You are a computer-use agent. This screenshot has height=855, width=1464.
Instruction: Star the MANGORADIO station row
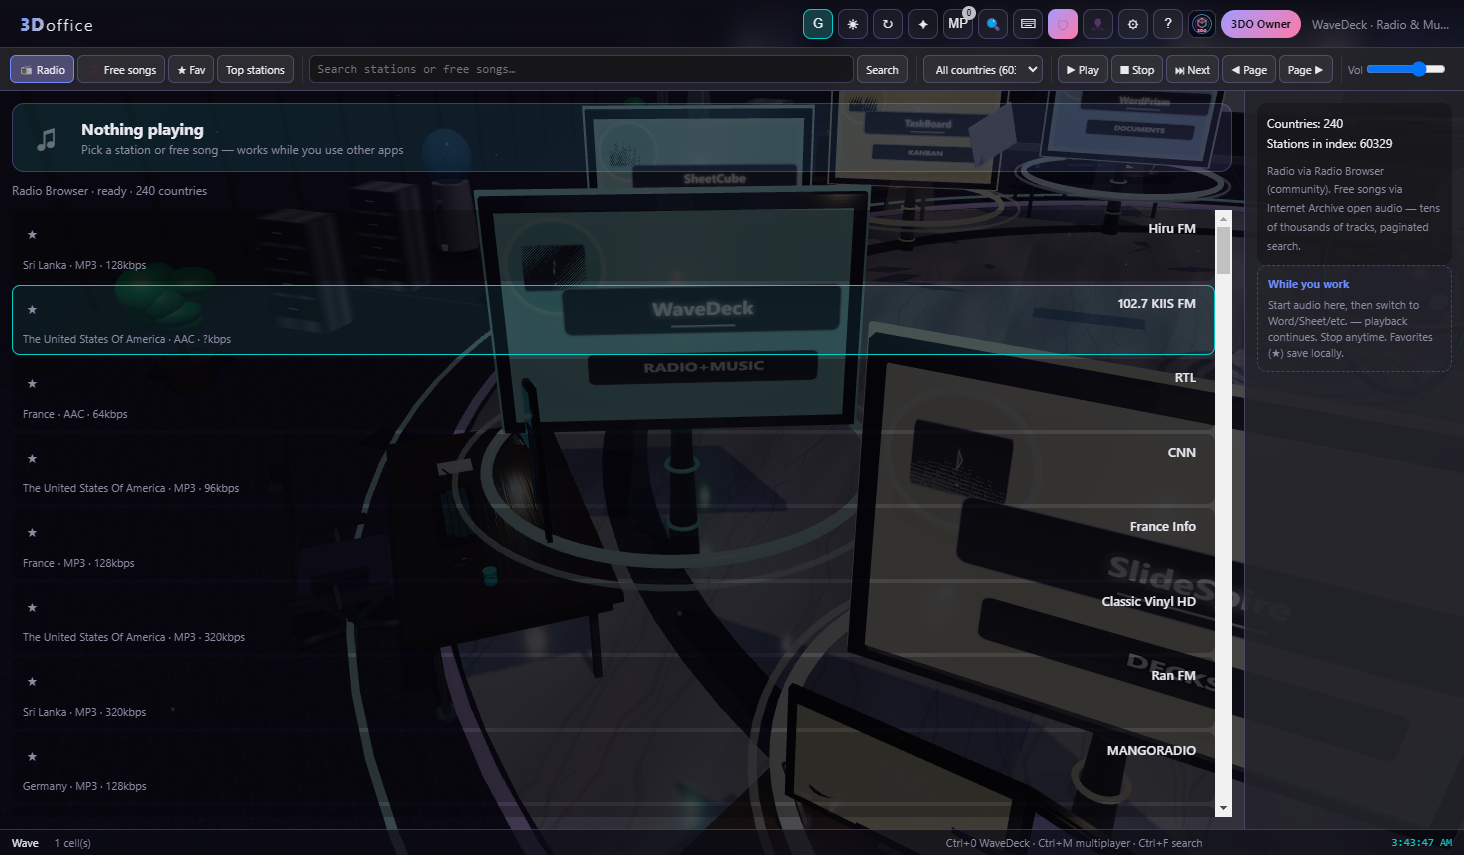click(x=32, y=757)
